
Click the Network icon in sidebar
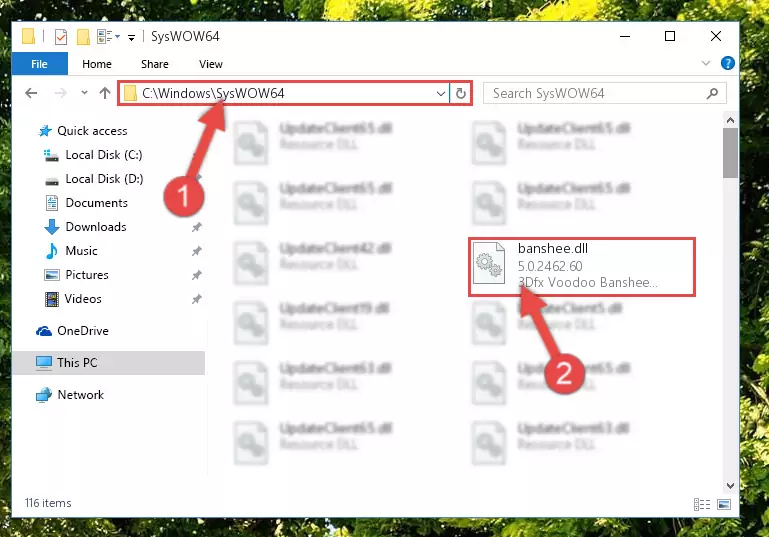tap(44, 395)
